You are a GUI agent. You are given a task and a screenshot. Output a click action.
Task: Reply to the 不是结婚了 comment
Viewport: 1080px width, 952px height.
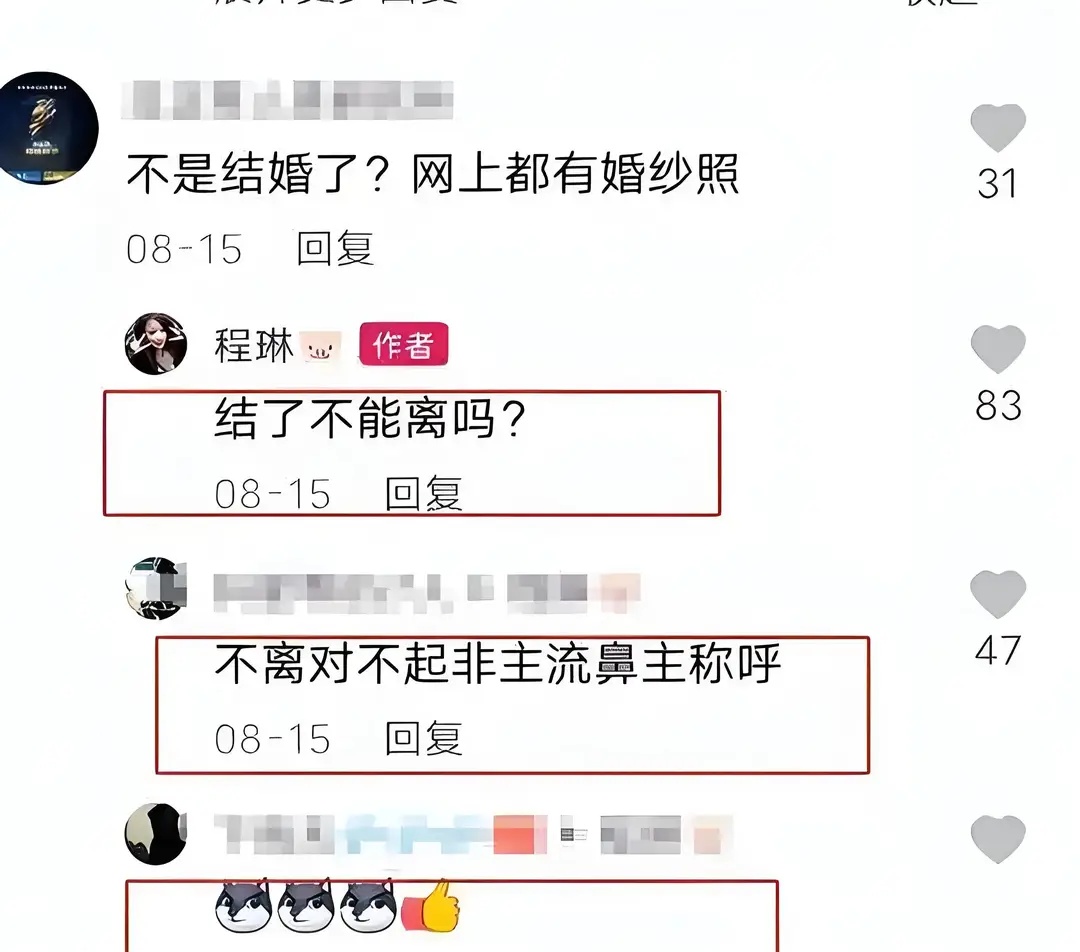[x=335, y=249]
